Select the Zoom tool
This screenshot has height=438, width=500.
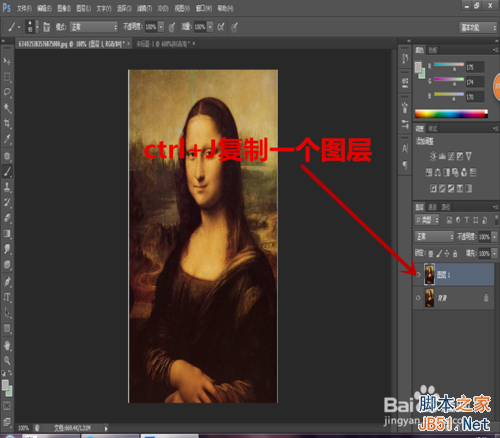point(7,360)
